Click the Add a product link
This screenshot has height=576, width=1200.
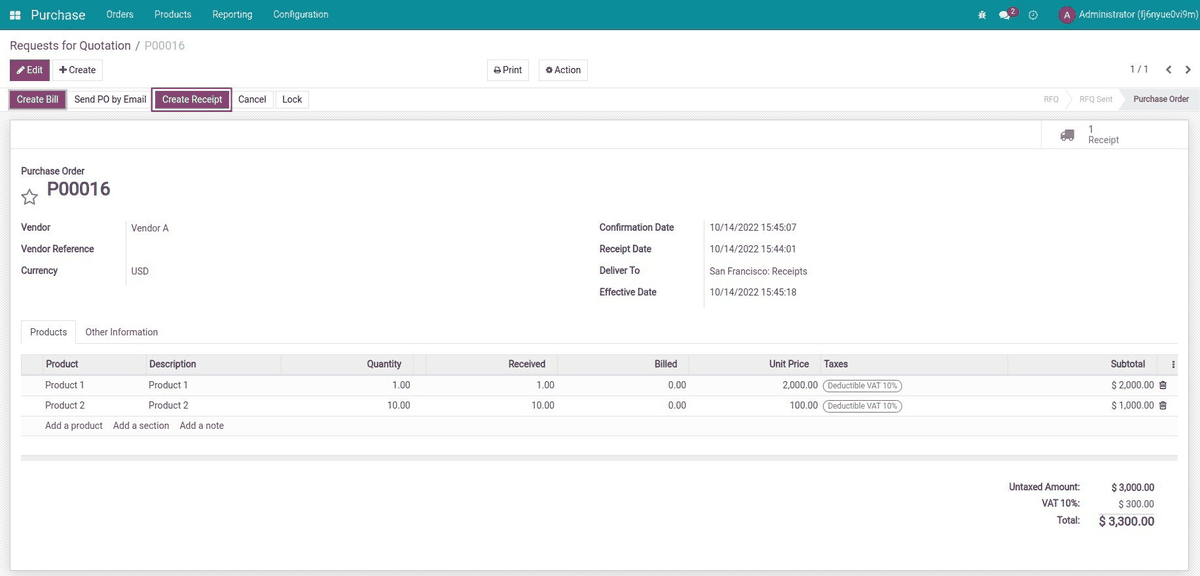click(x=74, y=426)
